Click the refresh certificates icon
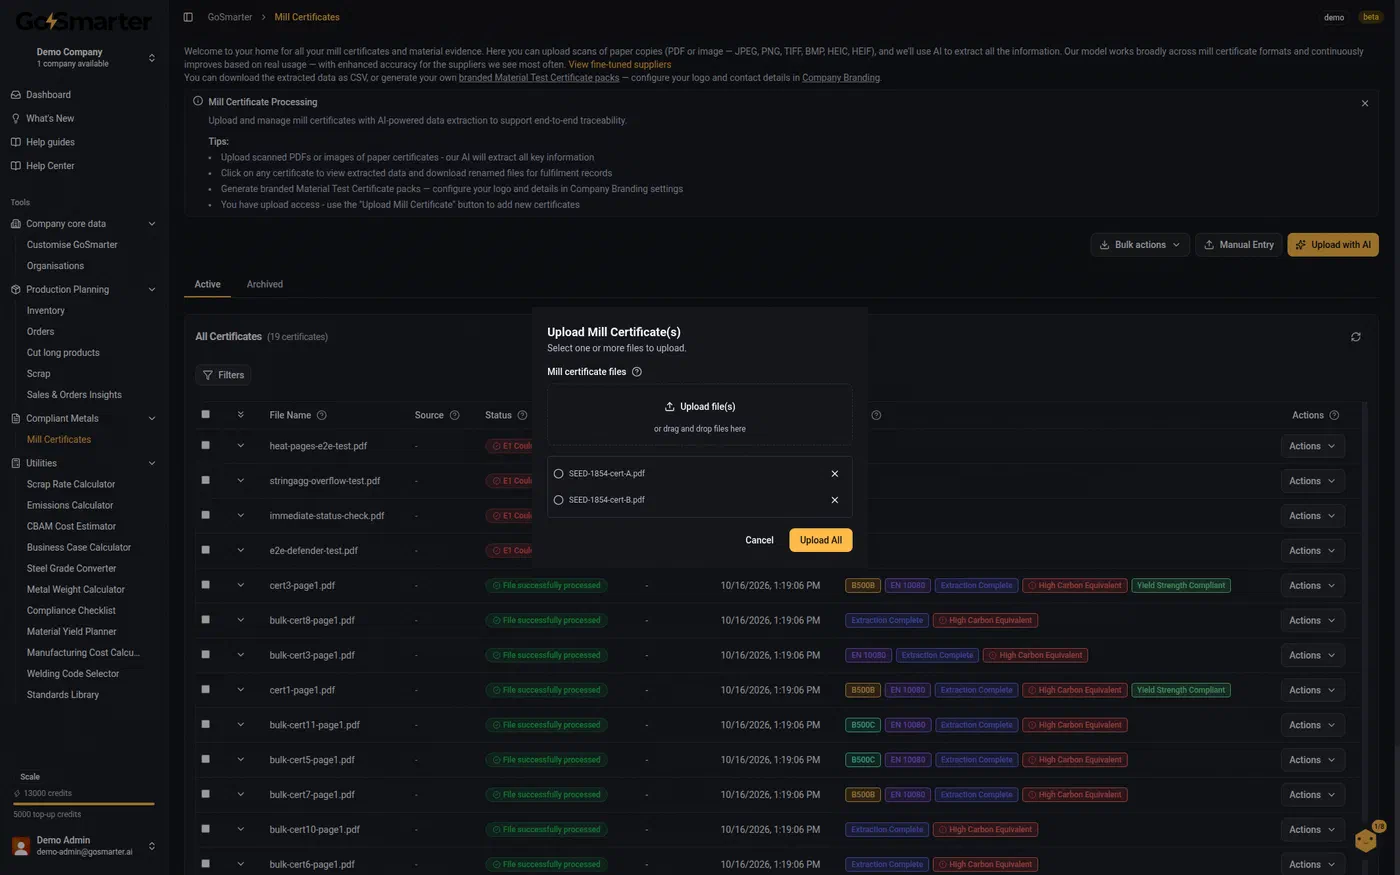This screenshot has height=875, width=1400. tap(1356, 337)
